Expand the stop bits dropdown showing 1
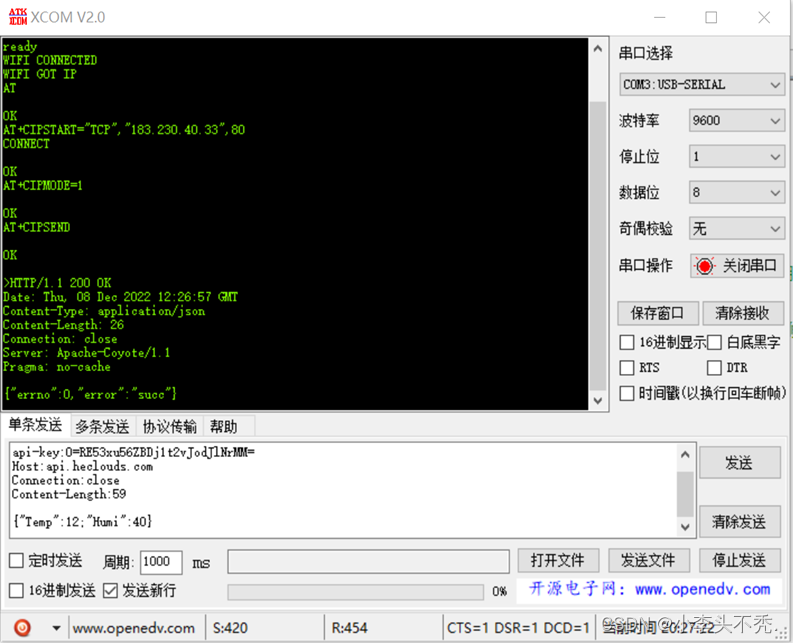The image size is (793, 643). point(736,156)
